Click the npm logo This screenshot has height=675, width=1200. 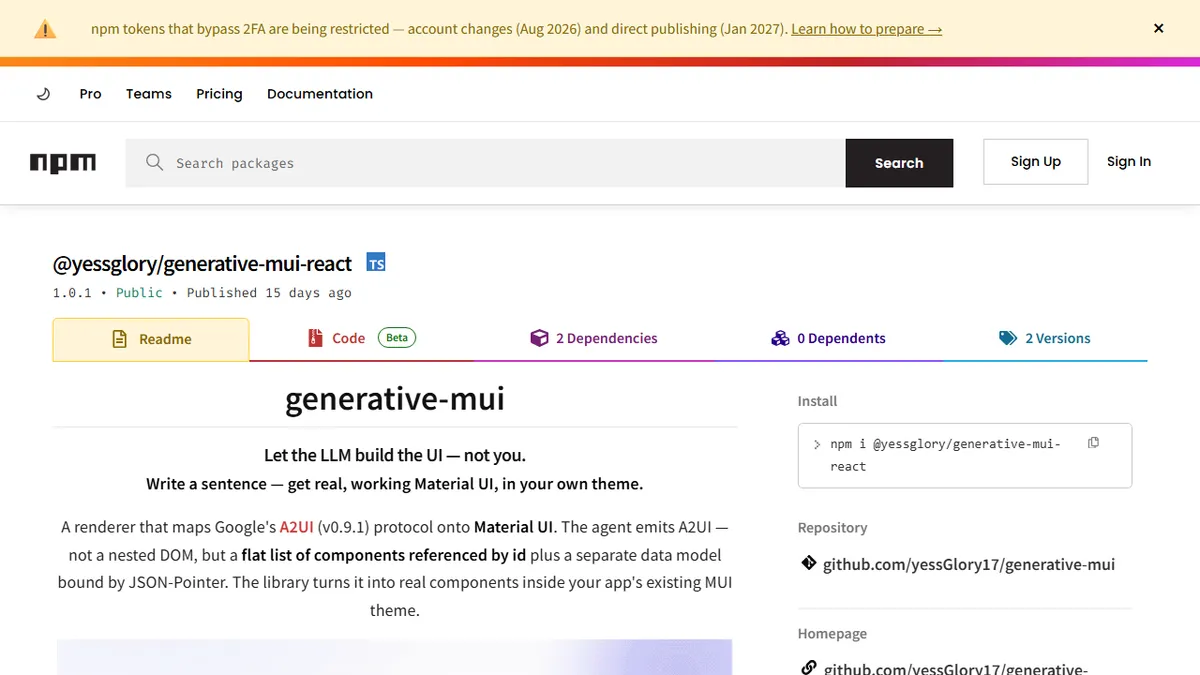tap(63, 163)
